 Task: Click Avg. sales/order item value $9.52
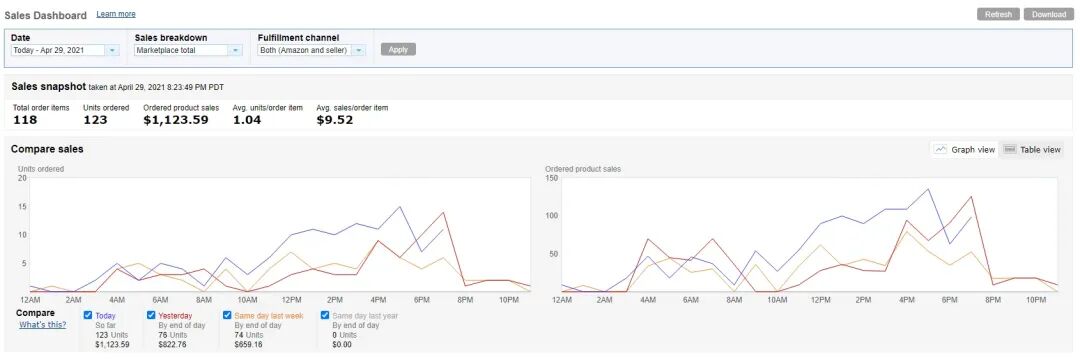[335, 120]
